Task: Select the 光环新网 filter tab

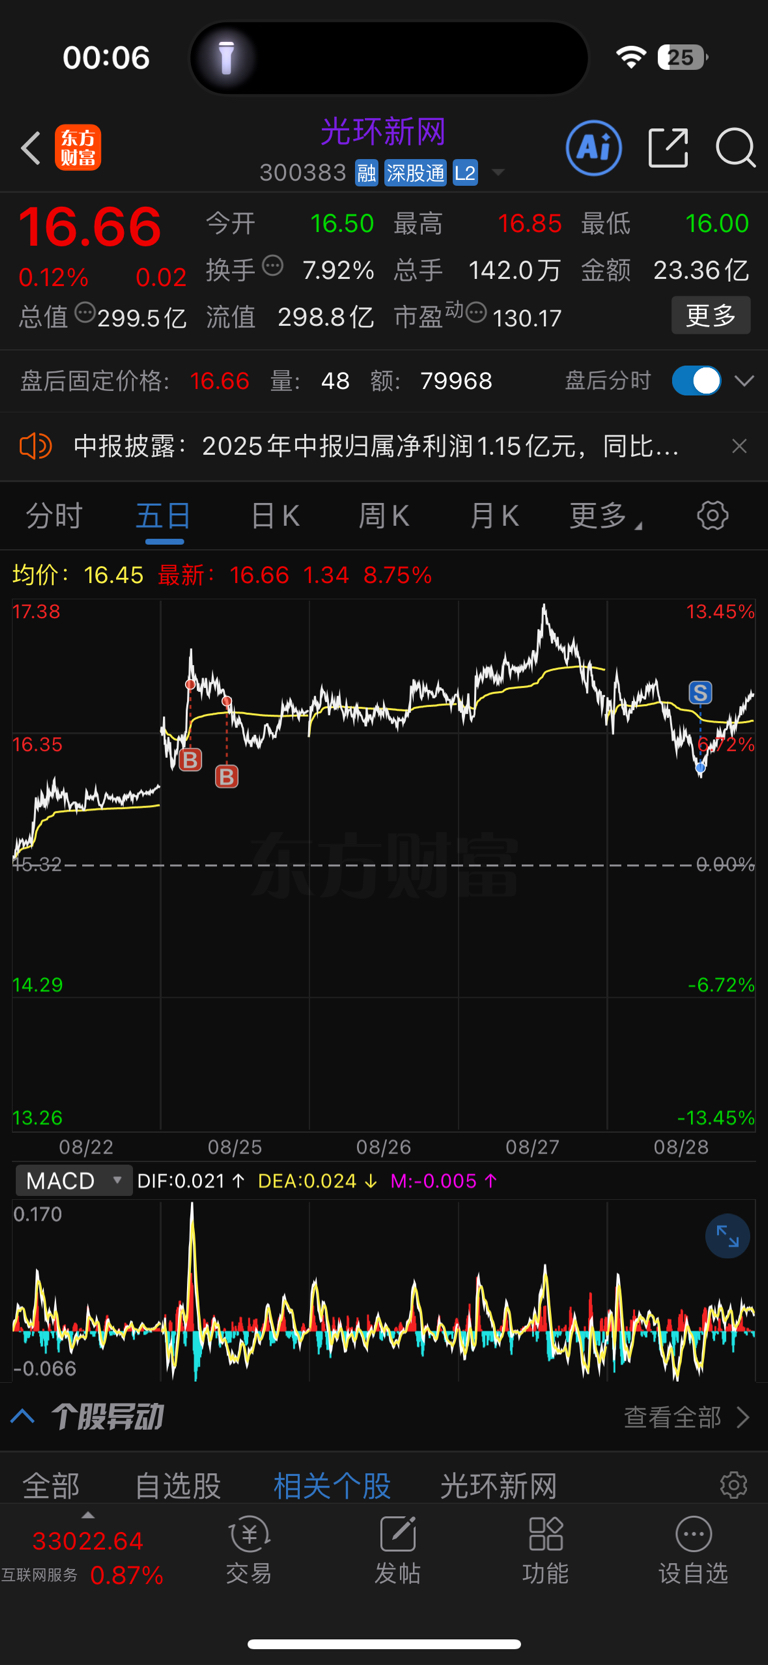Action: pos(499,1486)
